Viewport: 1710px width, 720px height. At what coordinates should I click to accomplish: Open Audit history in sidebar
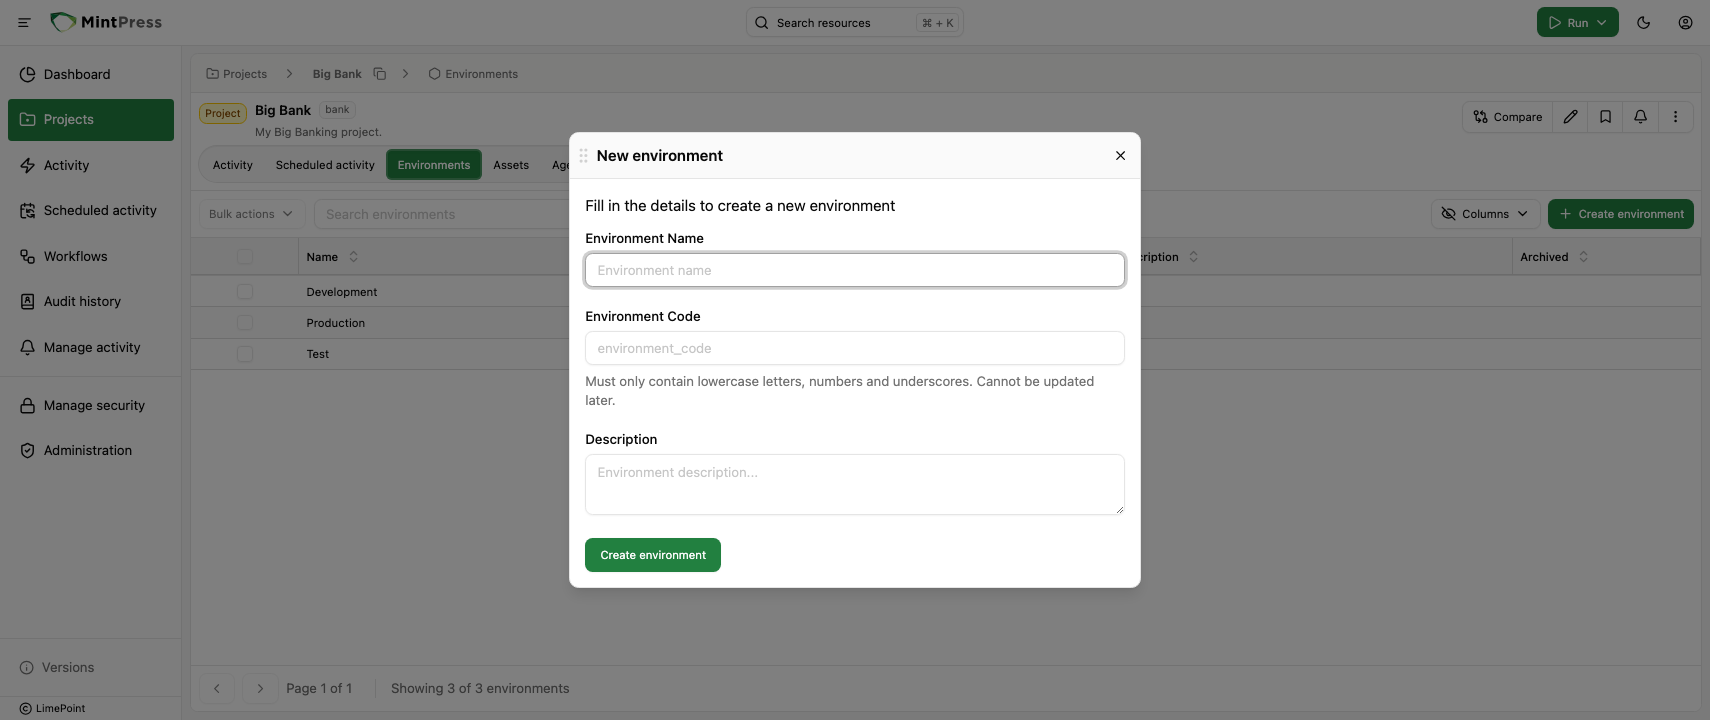[x=91, y=301]
